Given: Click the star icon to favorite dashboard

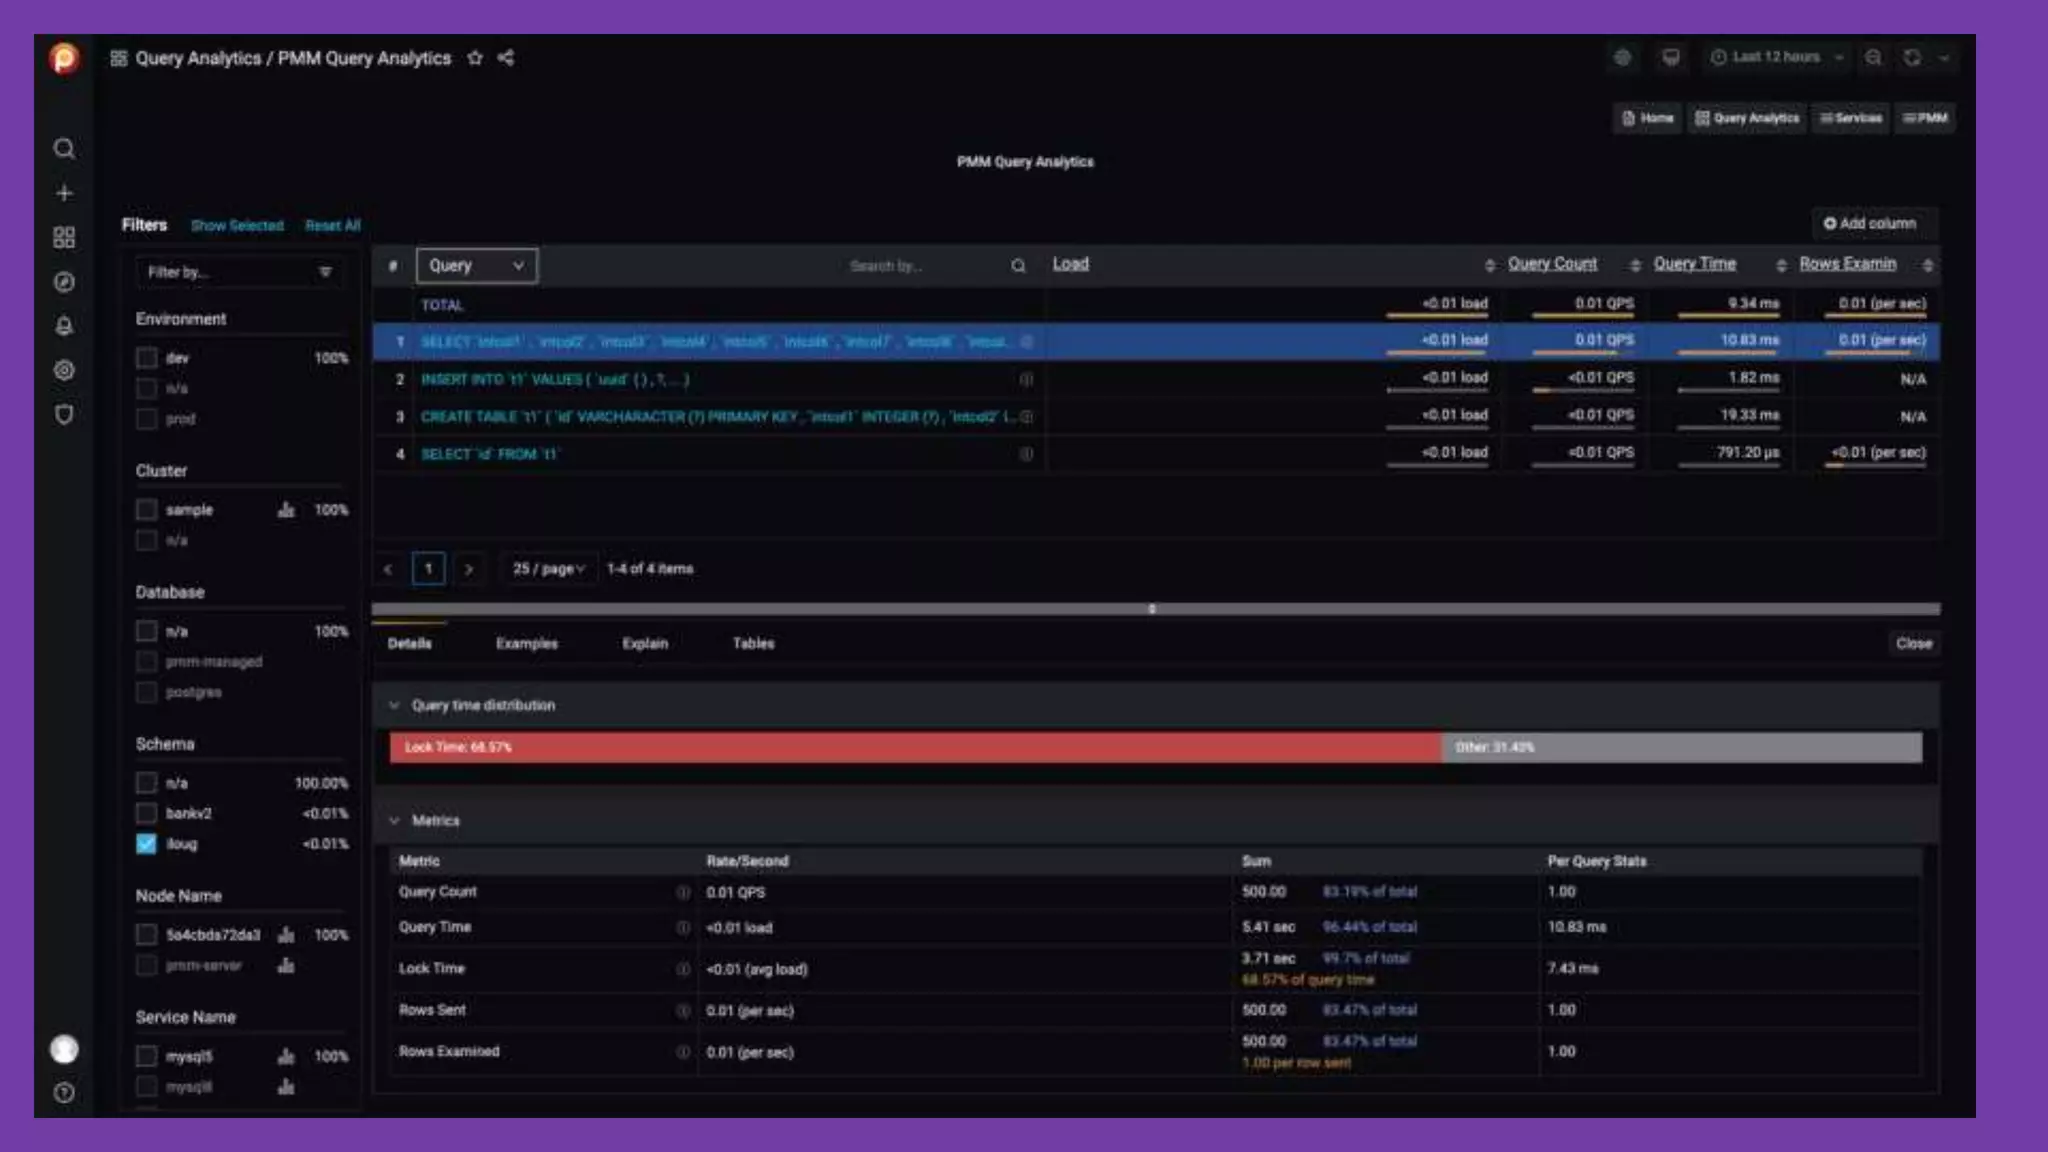Looking at the screenshot, I should tap(475, 58).
